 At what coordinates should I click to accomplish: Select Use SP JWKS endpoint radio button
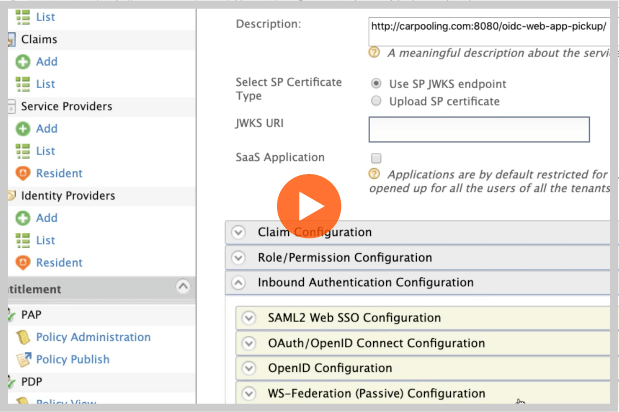coord(376,84)
